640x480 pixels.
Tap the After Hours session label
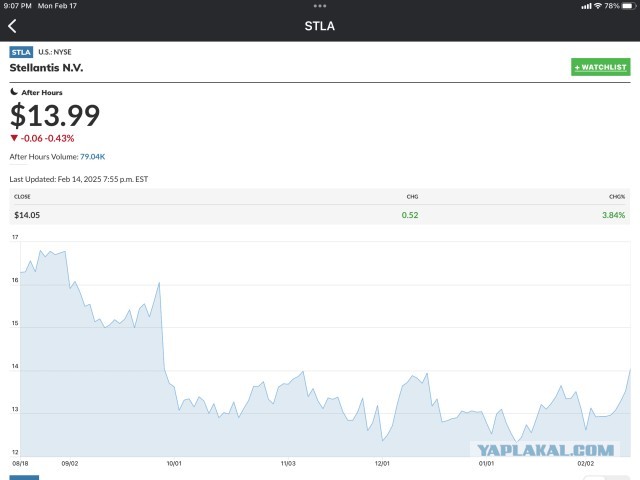[x=42, y=93]
